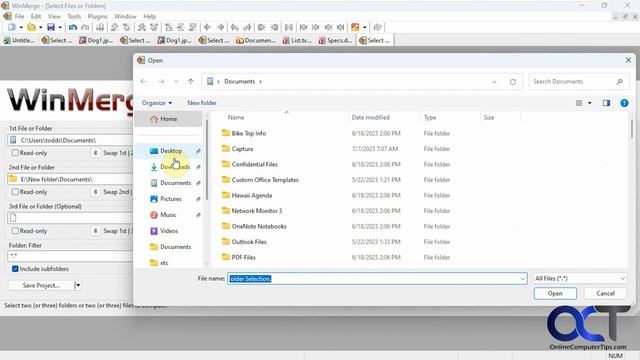Switch to the Specs.d... tab
640x360 pixels.
coord(335,40)
